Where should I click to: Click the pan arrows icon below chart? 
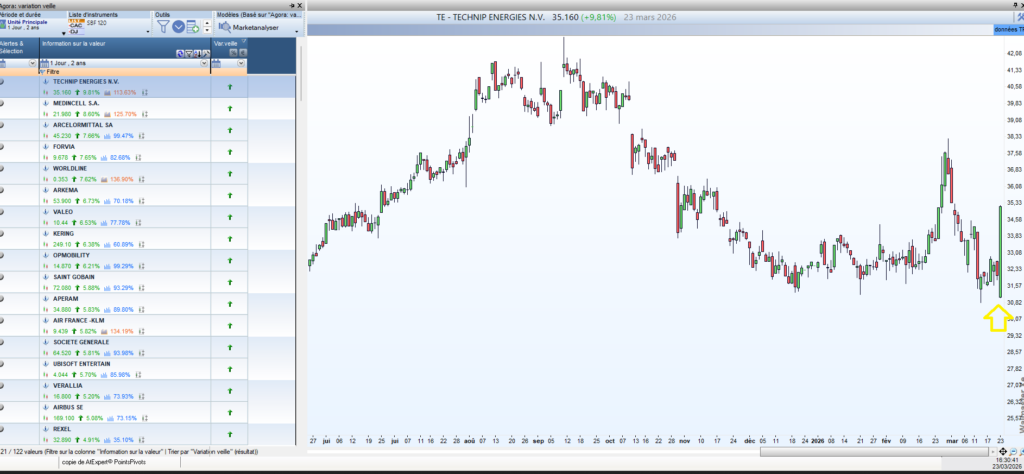1003,452
